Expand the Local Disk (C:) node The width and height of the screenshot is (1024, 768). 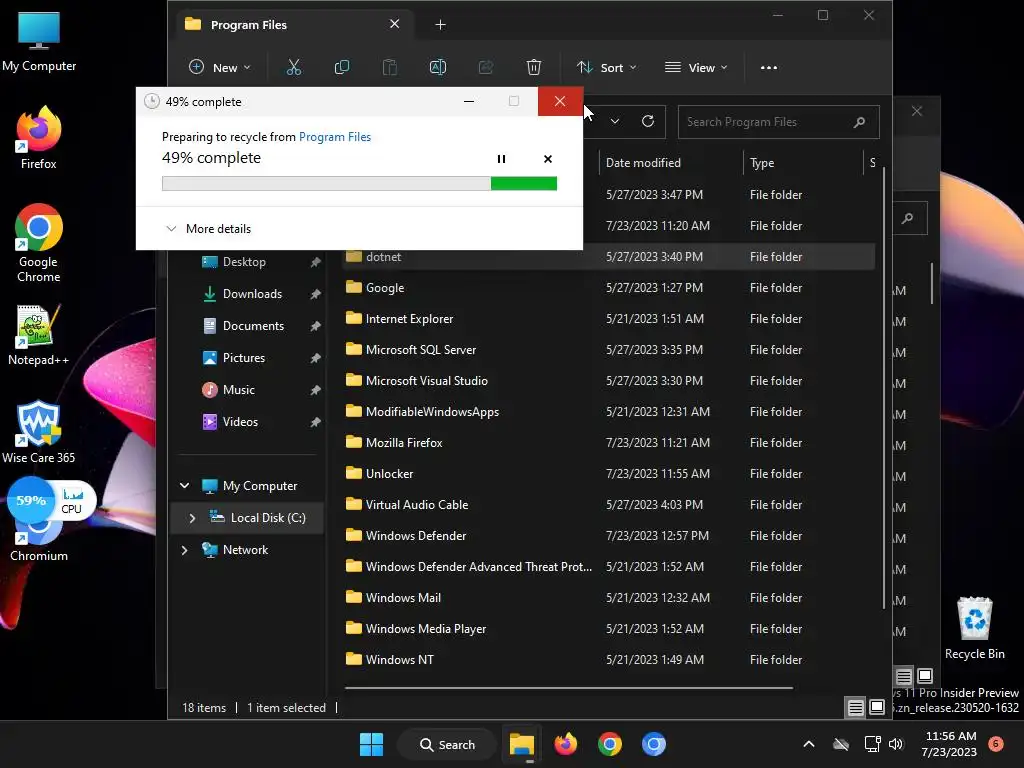point(192,518)
